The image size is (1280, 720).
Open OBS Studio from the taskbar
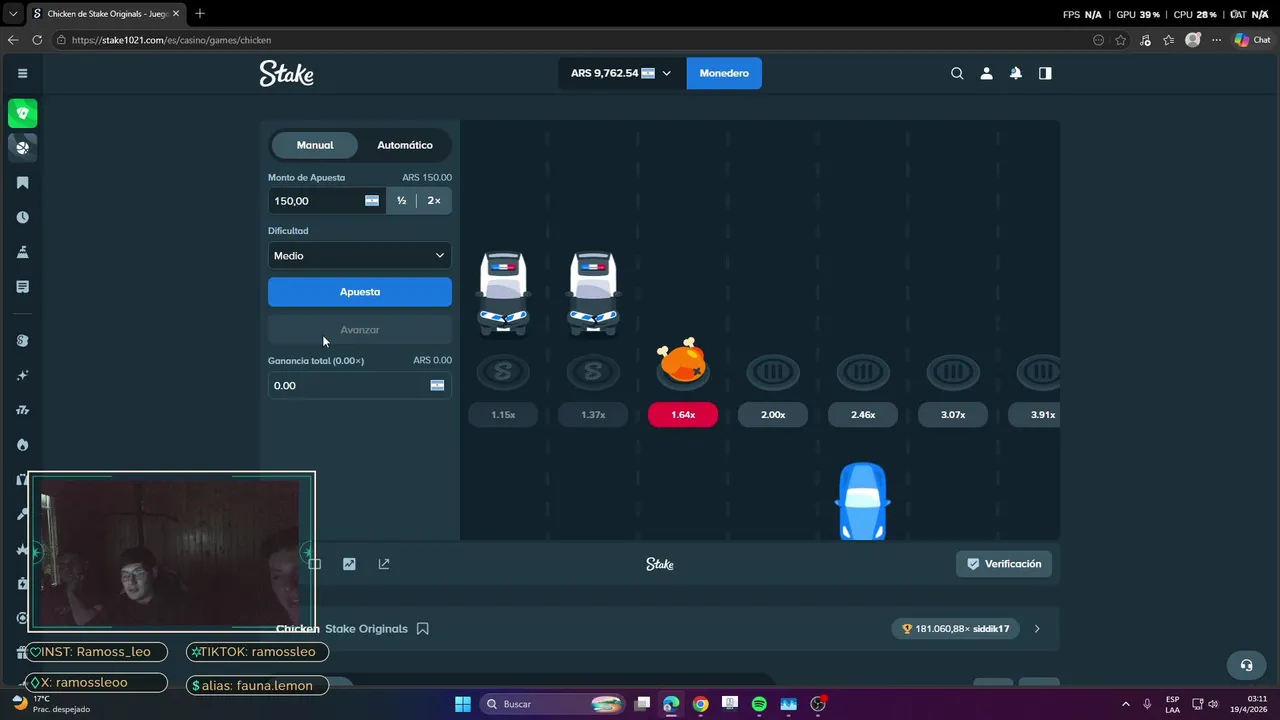pyautogui.click(x=818, y=704)
